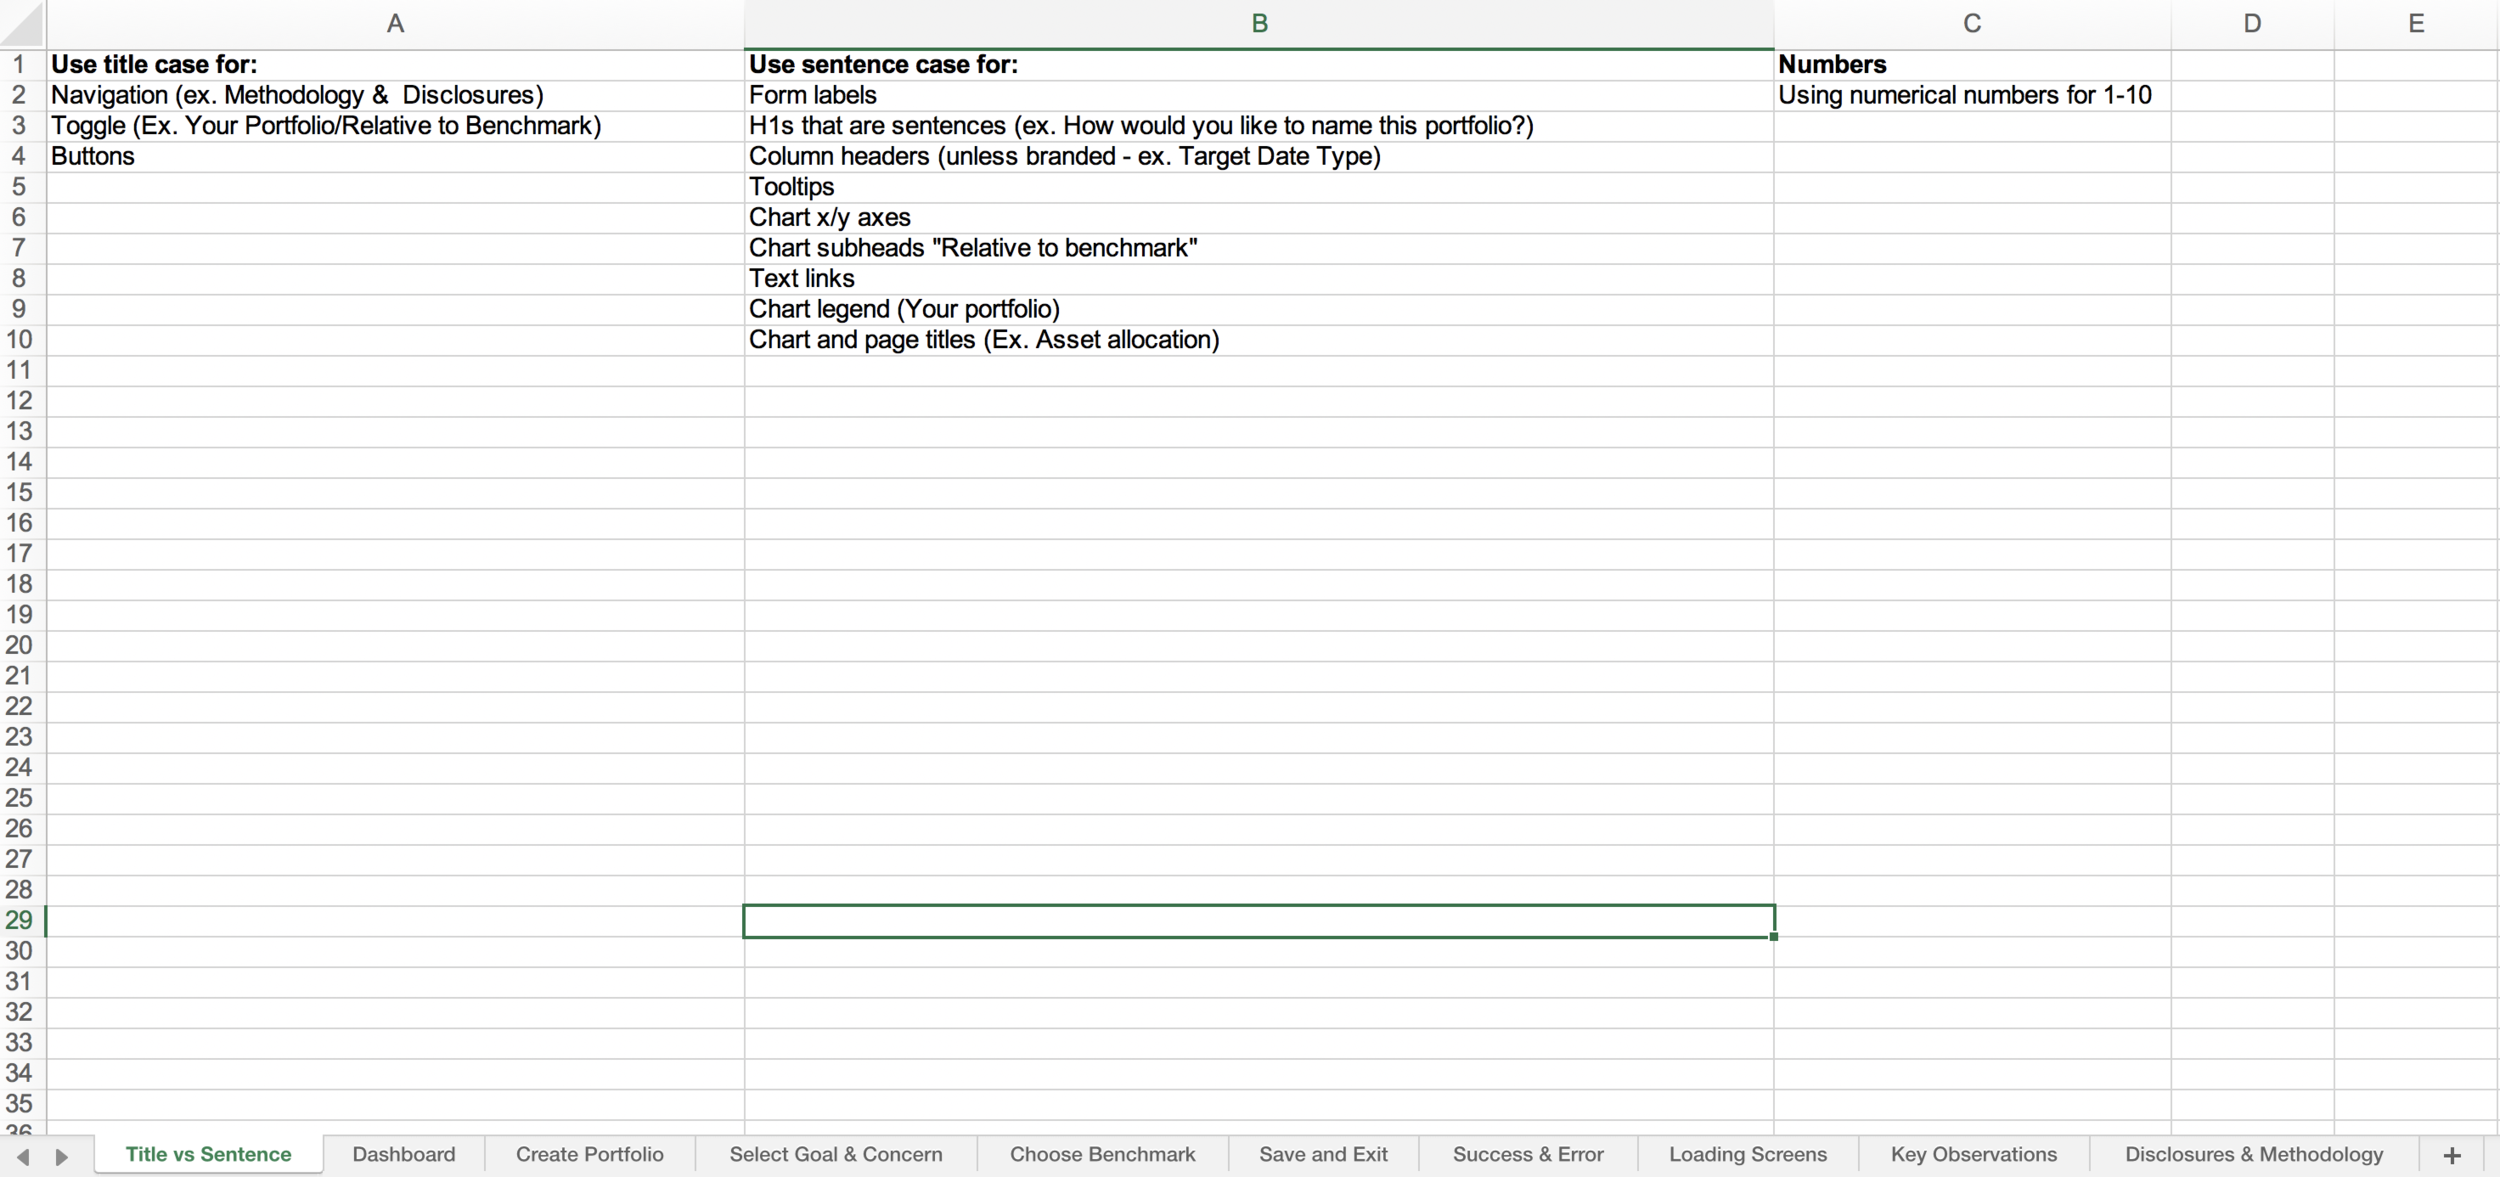Viewport: 2500px width, 1177px height.
Task: Switch to Select Goal & Concern sheet
Action: [836, 1154]
